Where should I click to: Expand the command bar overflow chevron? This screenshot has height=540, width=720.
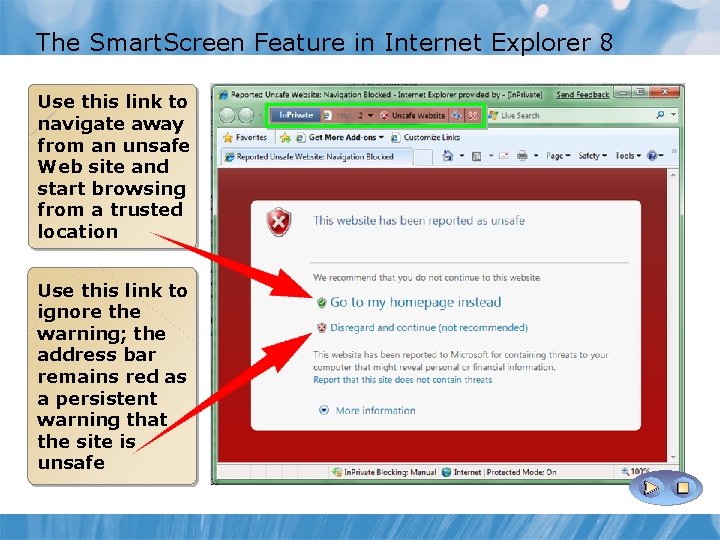tap(674, 151)
